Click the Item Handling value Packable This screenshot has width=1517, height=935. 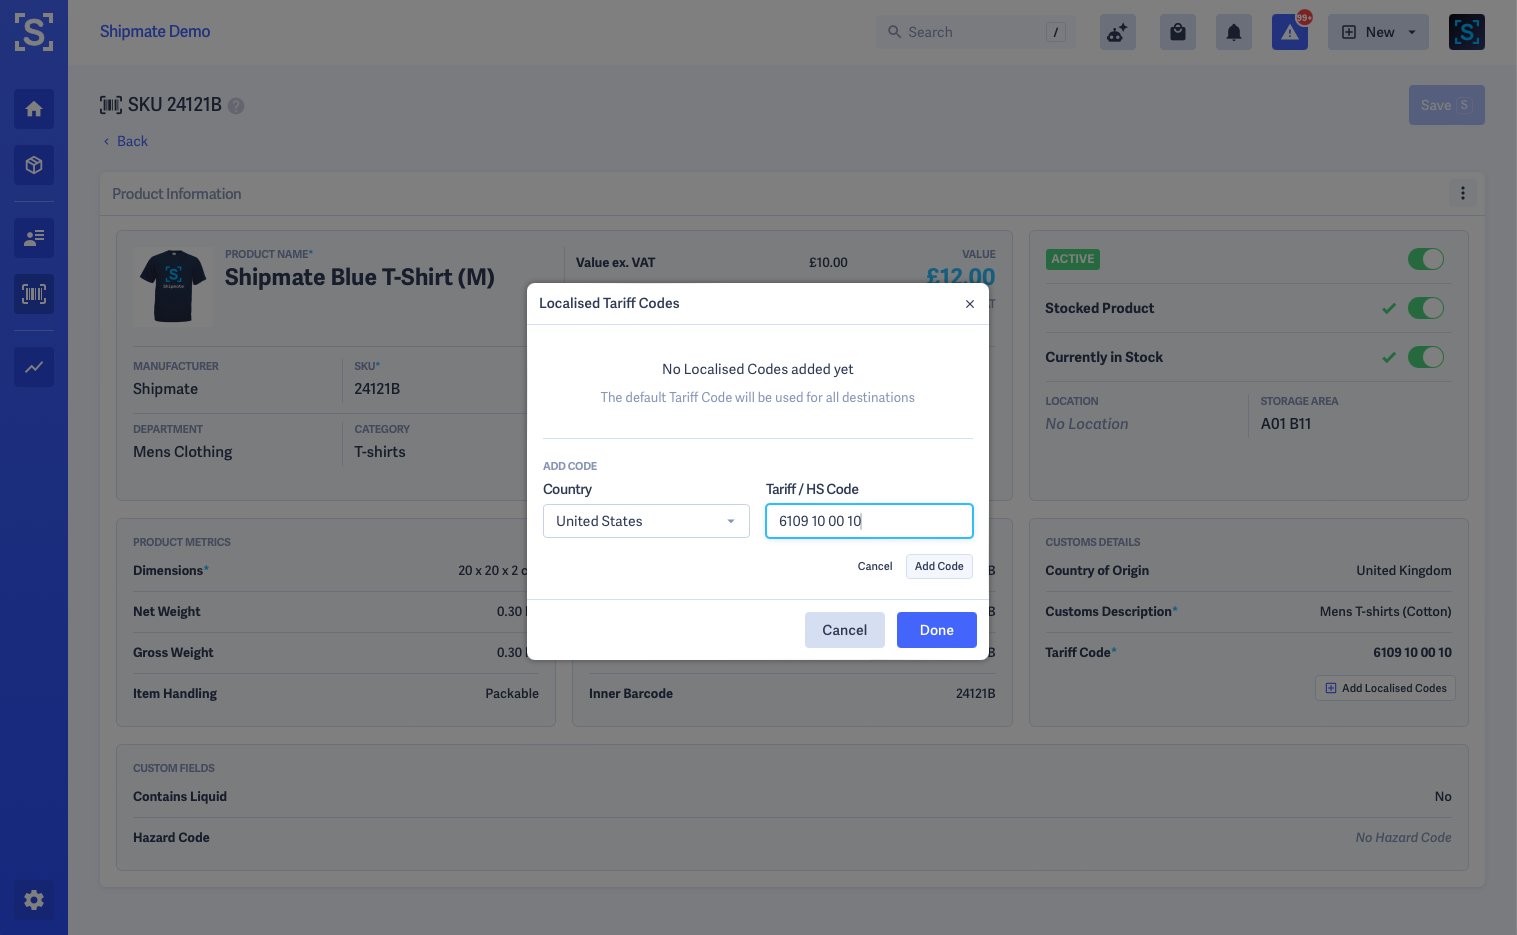point(512,693)
